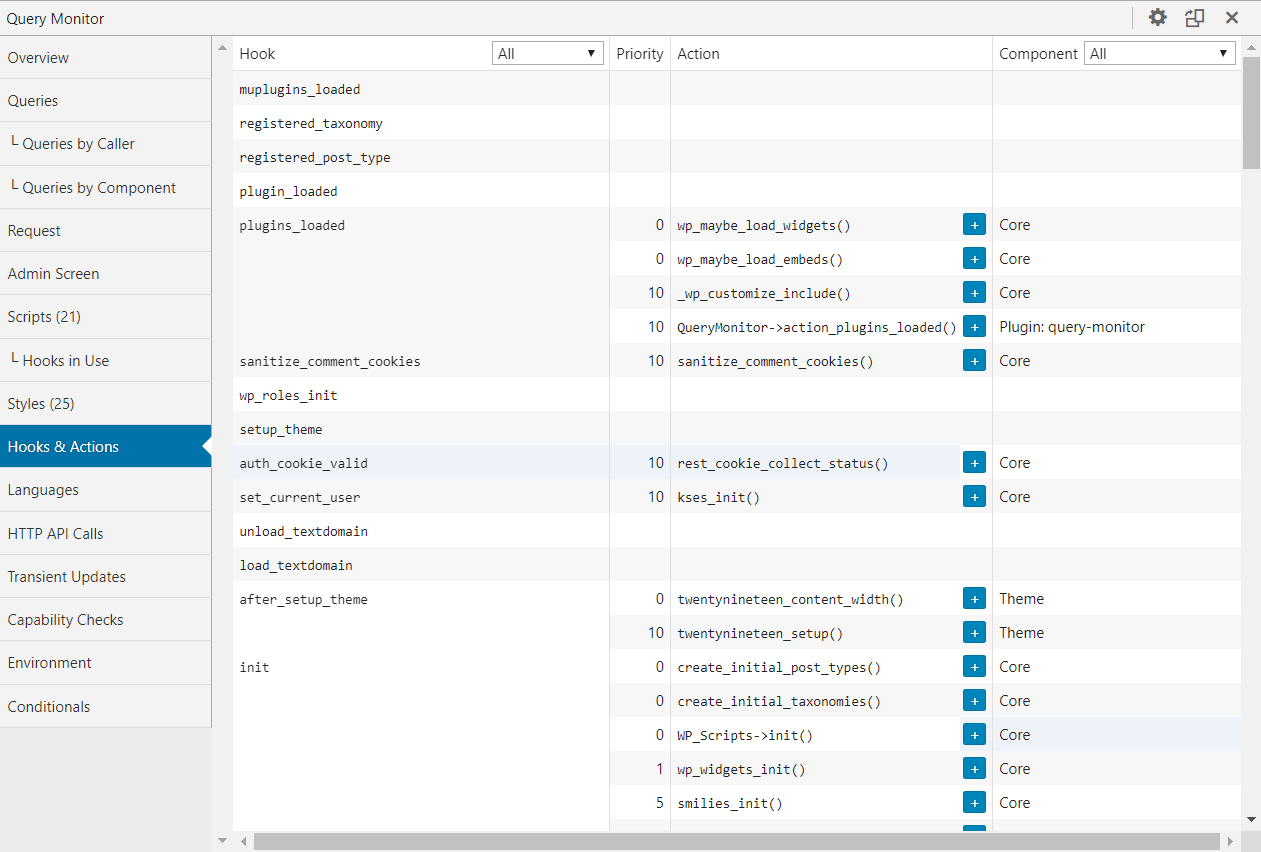Expand the wp_maybe_load_widgets() action details
This screenshot has width=1261, height=852.
coord(974,225)
